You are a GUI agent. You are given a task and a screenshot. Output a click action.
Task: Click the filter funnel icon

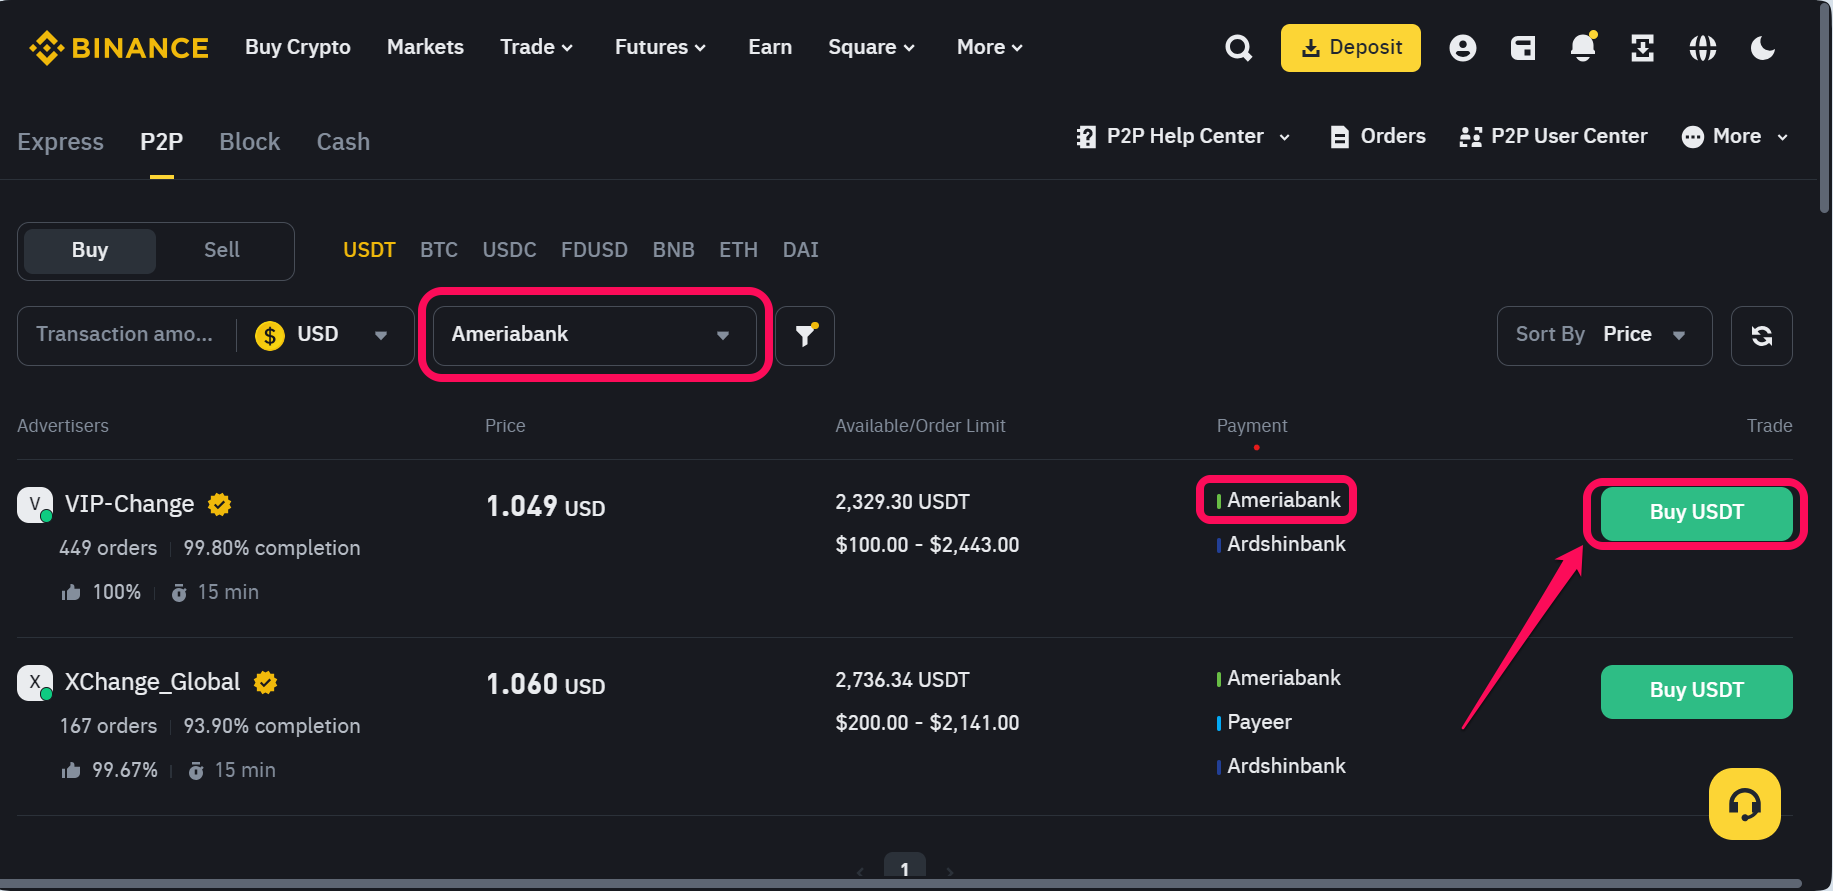(x=805, y=336)
